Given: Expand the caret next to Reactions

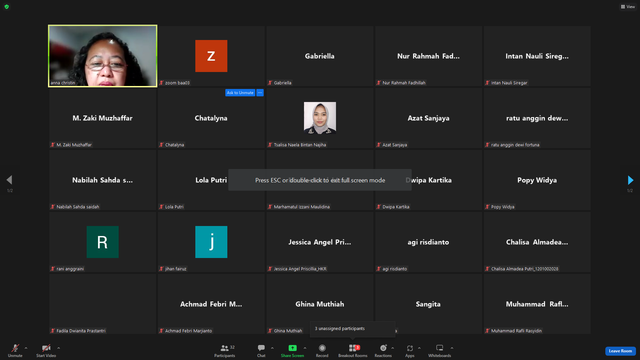Looking at the screenshot, I should click(393, 348).
